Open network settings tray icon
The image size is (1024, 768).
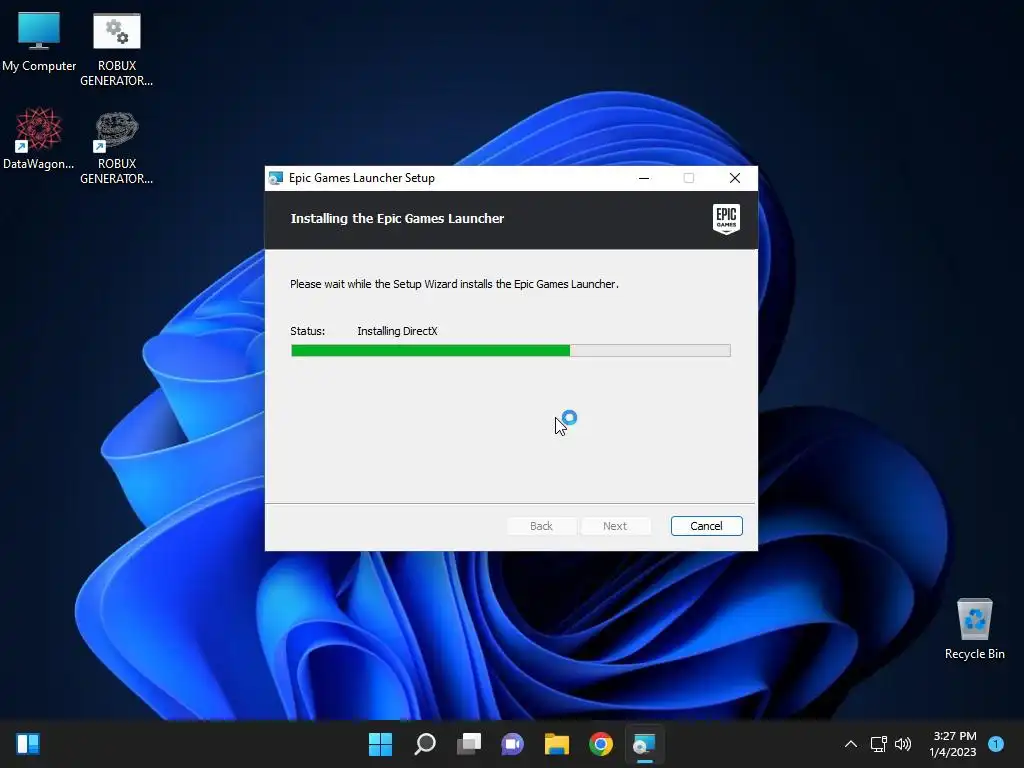click(878, 744)
